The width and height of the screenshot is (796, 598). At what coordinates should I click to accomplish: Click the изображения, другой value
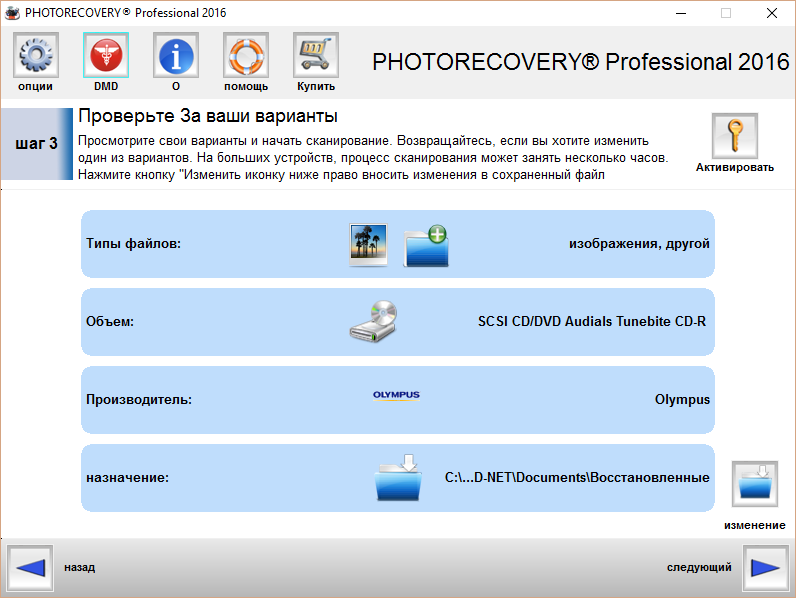point(639,244)
